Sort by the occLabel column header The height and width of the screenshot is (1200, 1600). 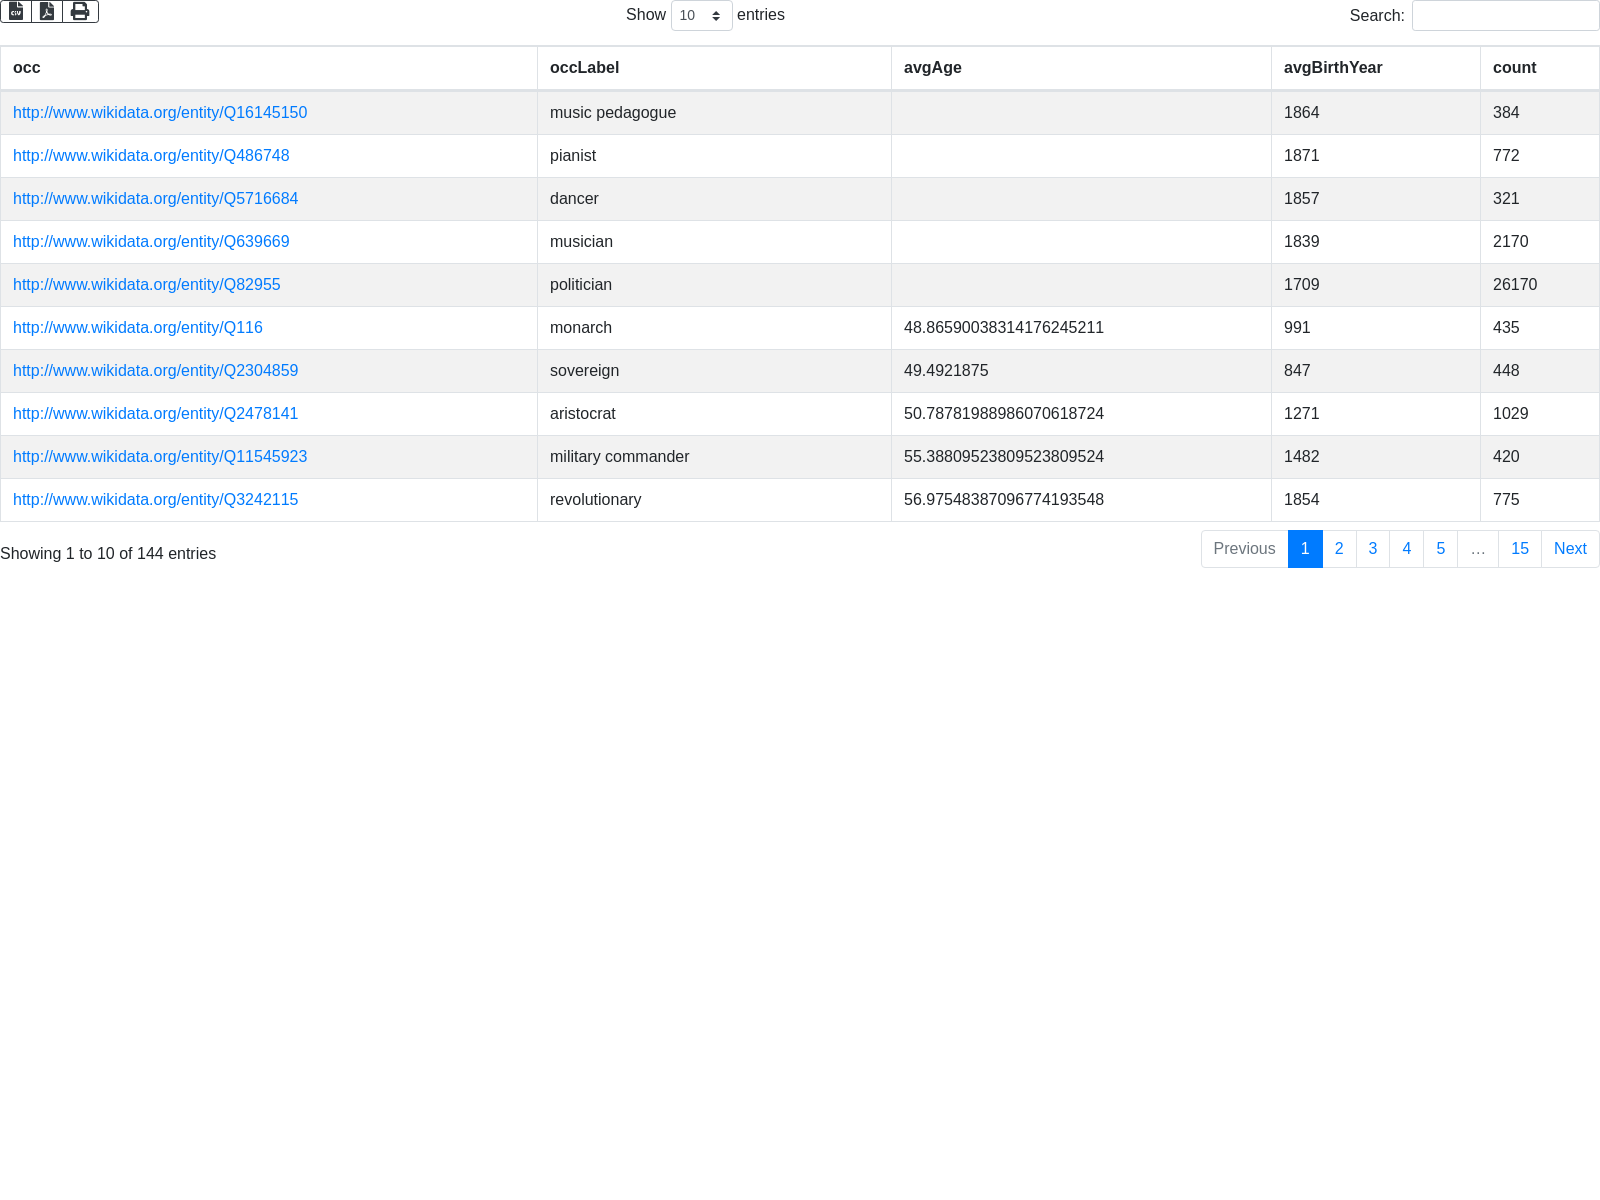tap(584, 68)
